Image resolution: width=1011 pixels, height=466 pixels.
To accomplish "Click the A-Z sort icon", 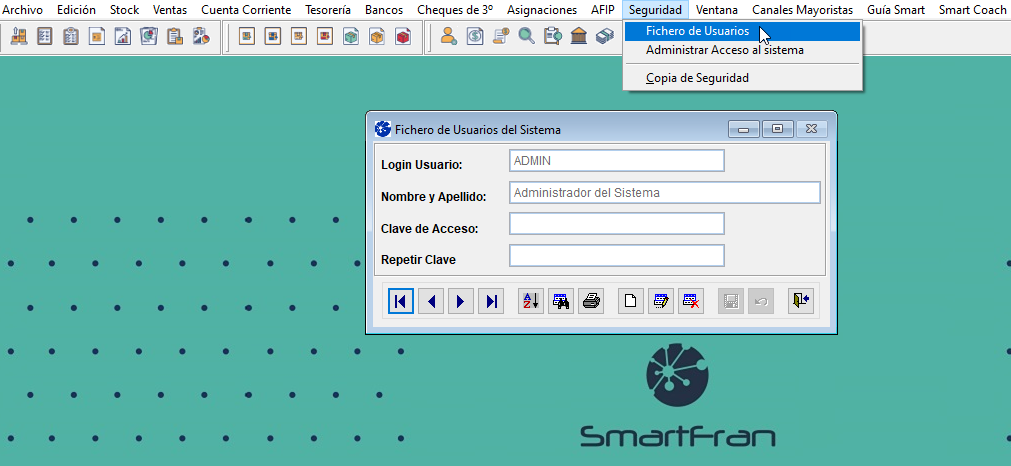I will 531,301.
